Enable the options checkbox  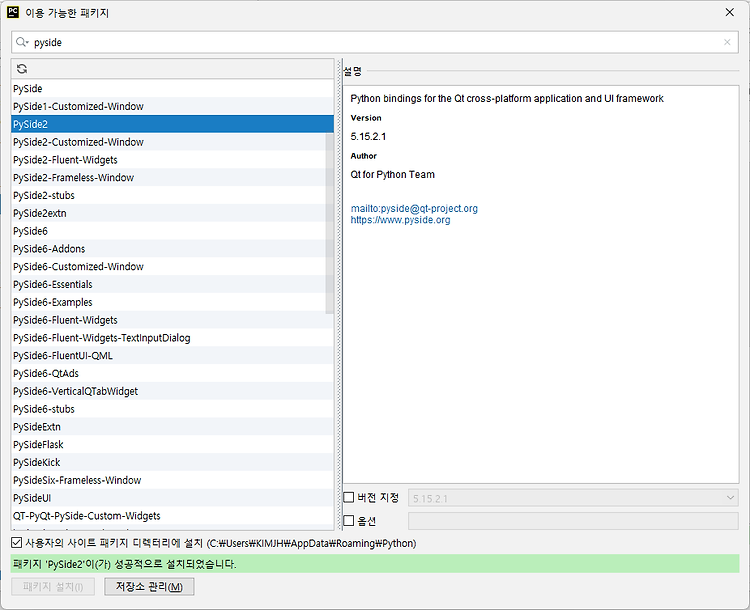coord(349,521)
